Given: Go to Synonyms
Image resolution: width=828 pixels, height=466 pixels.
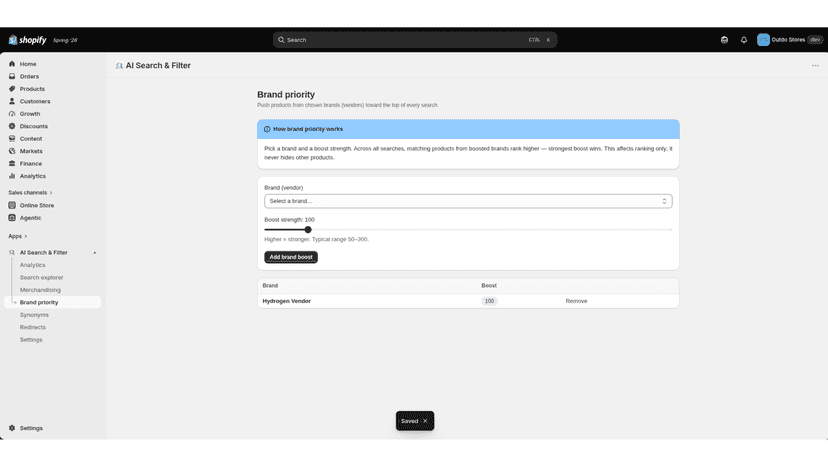Looking at the screenshot, I should pos(34,315).
